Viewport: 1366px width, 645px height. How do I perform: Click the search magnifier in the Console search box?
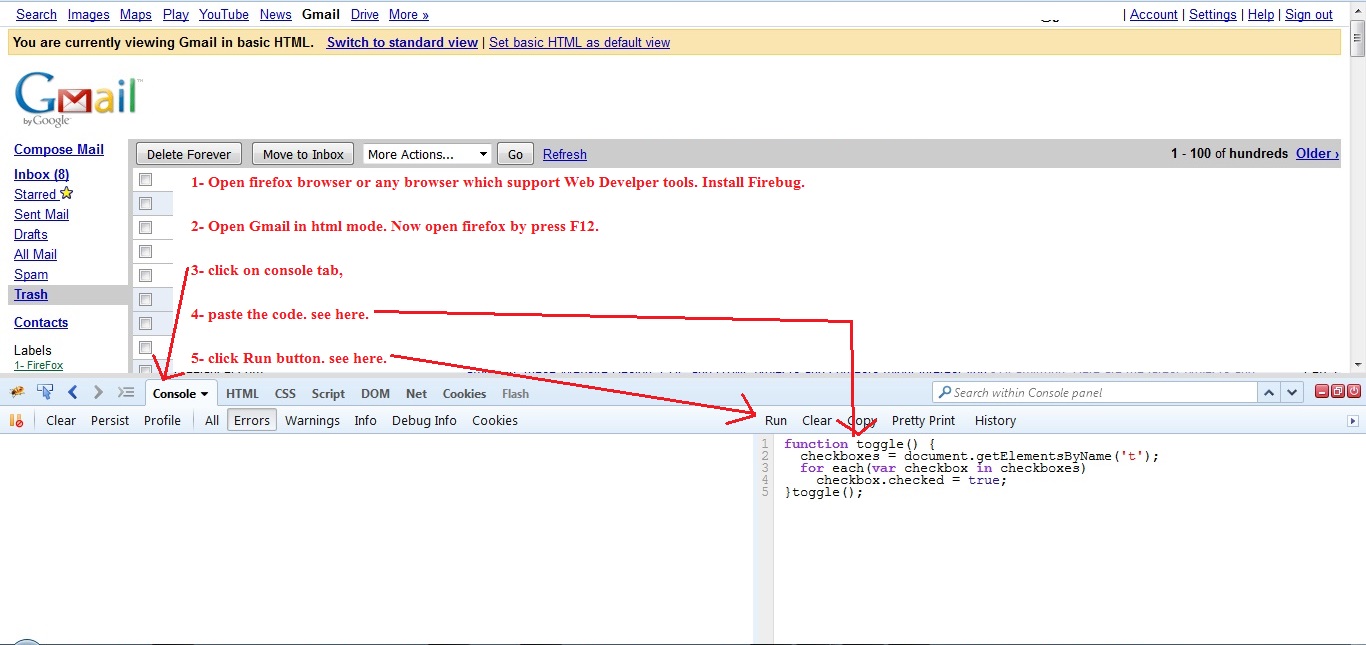(944, 393)
